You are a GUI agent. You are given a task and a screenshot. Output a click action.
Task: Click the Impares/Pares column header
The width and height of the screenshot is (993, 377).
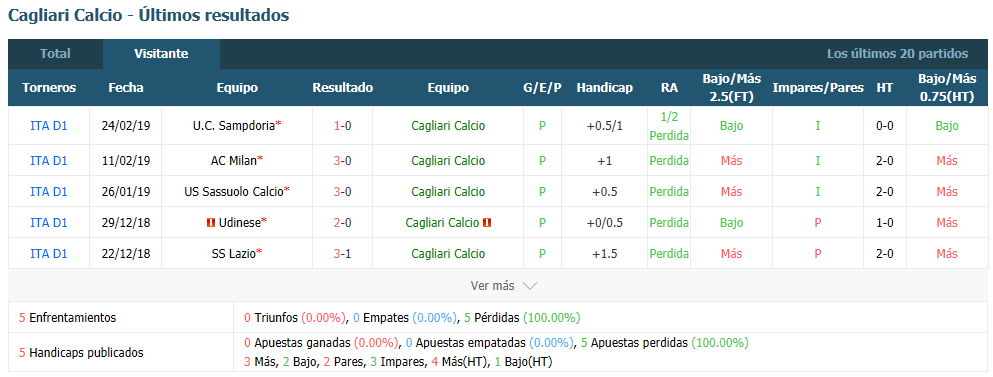[x=818, y=88]
